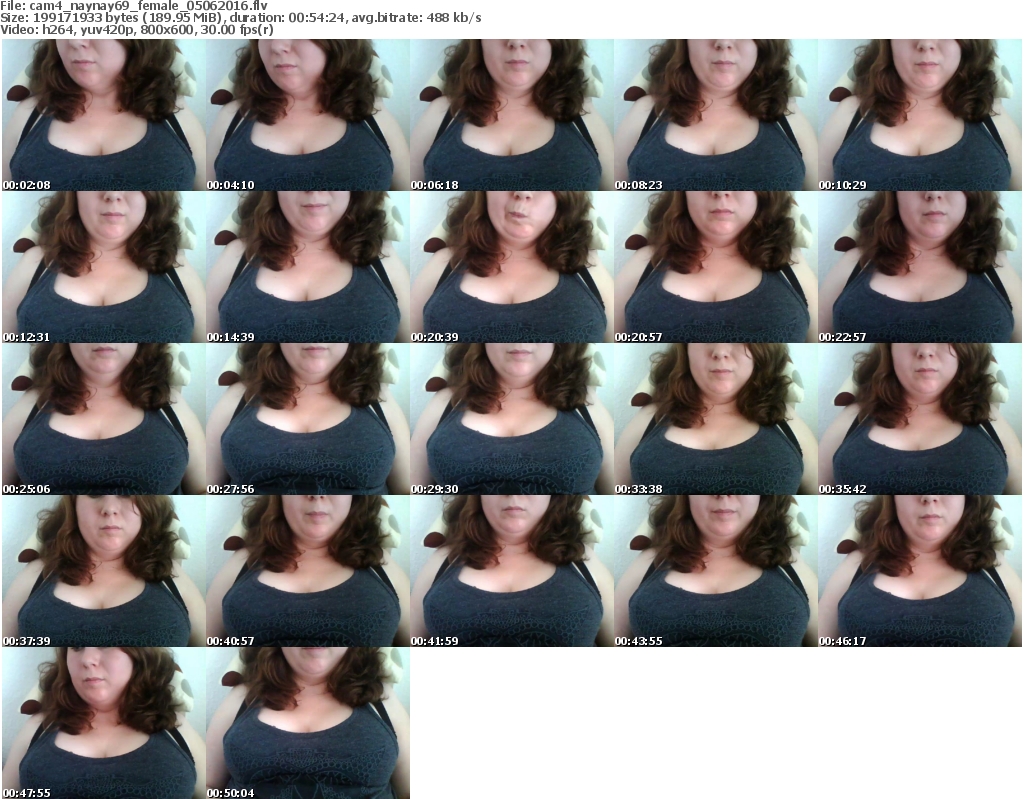Image resolution: width=1024 pixels, height=799 pixels.
Task: Choose the preview frame at 00:41:59
Action: 512,571
